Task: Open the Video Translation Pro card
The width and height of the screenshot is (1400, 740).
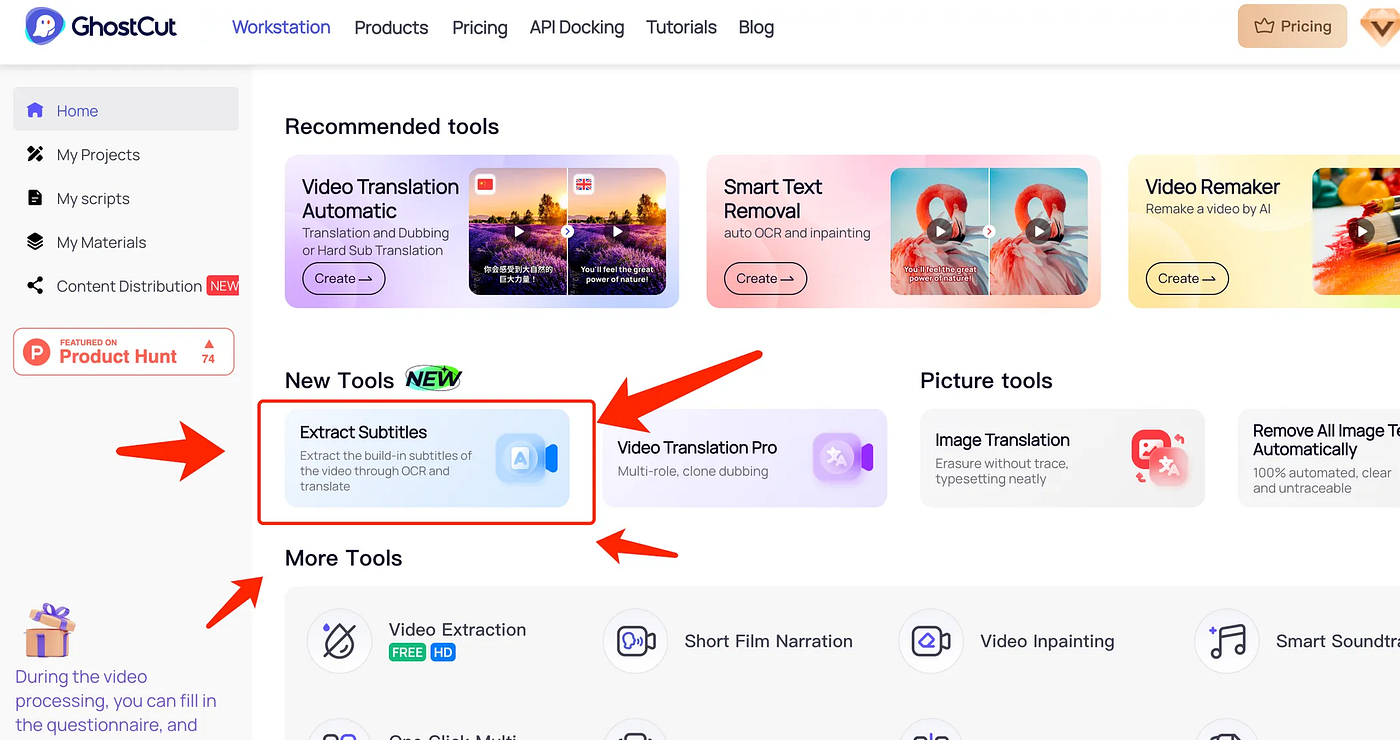Action: pos(744,458)
